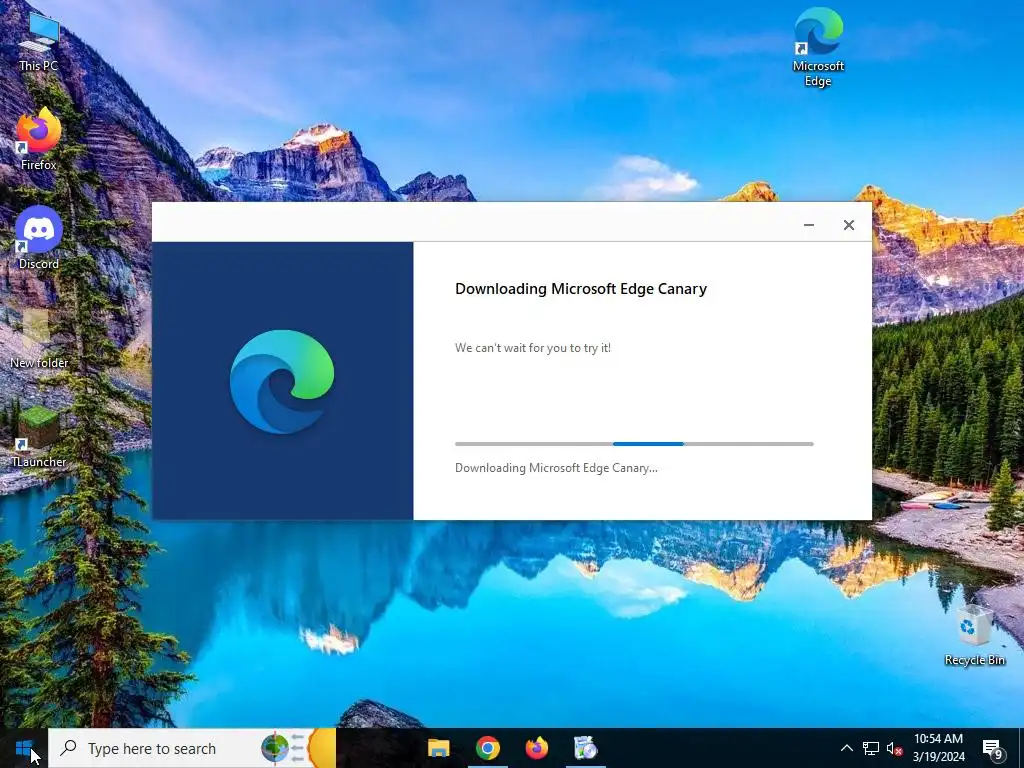Switch to the installer taskbar icon

click(x=586, y=748)
